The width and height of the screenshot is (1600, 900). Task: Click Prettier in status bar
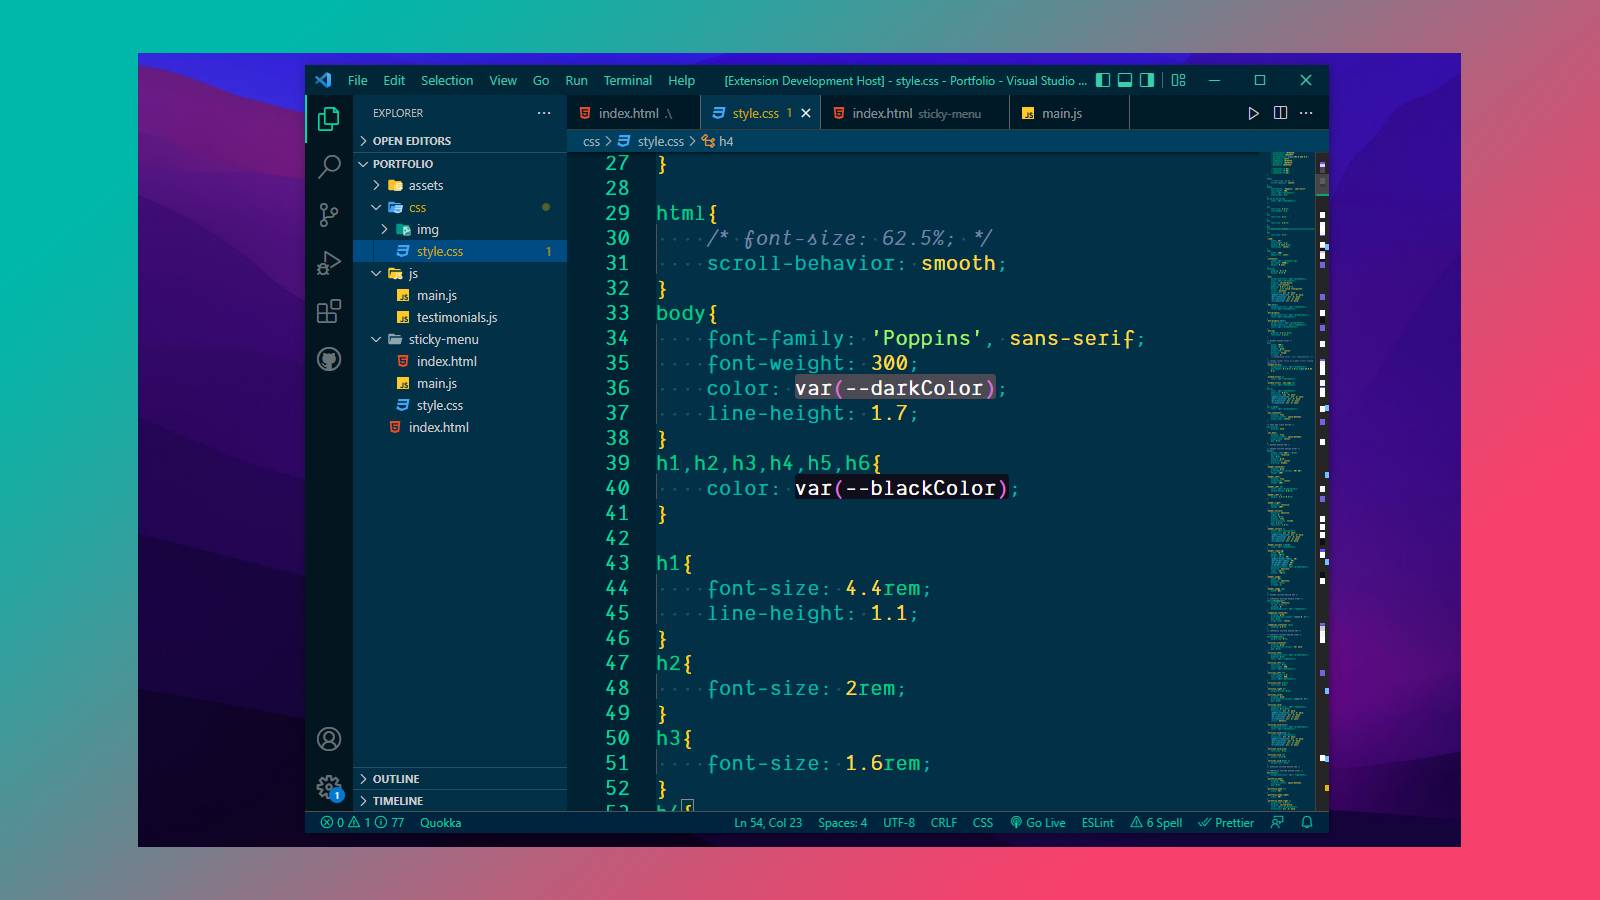pos(1225,822)
